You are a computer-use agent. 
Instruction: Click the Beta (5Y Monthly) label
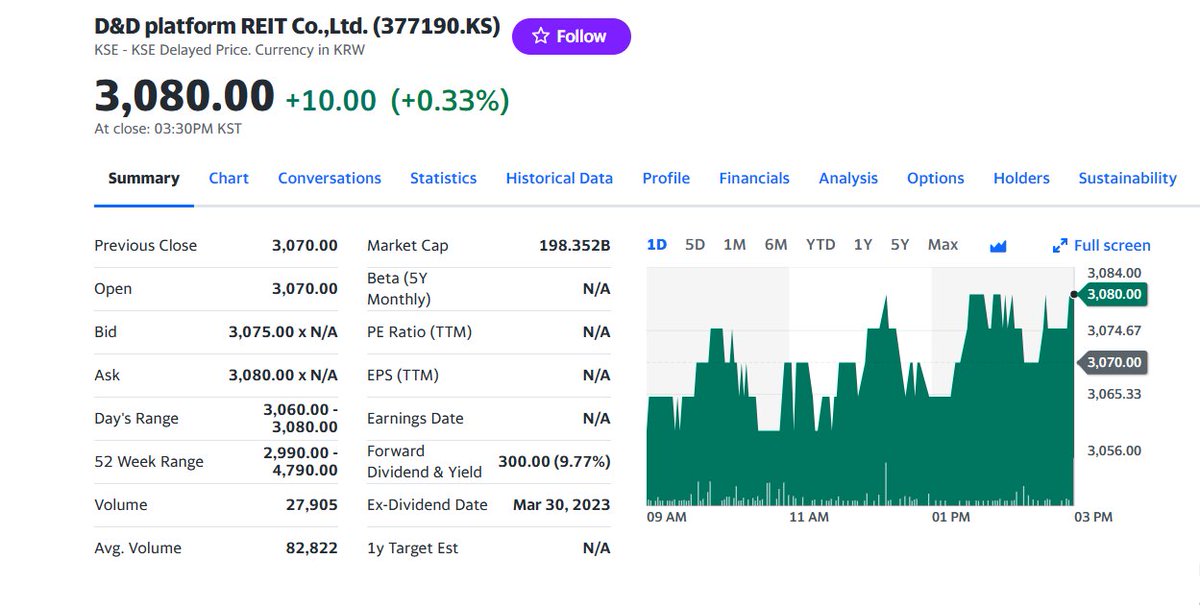(x=399, y=289)
